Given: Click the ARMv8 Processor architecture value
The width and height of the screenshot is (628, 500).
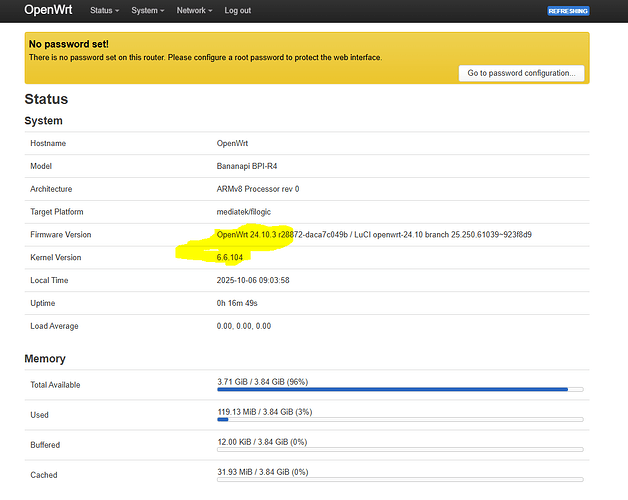Looking at the screenshot, I should click(x=258, y=189).
